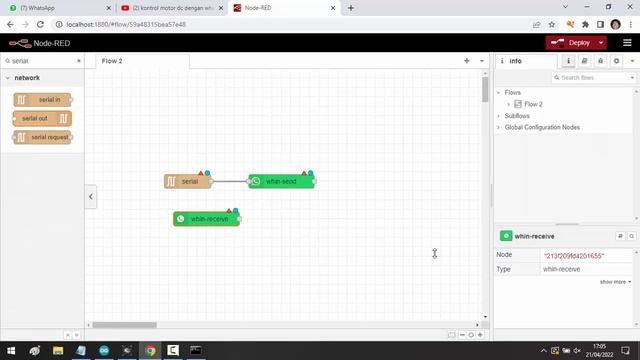The image size is (640, 360).
Task: Select the serial node on the canvas
Action: (x=188, y=181)
